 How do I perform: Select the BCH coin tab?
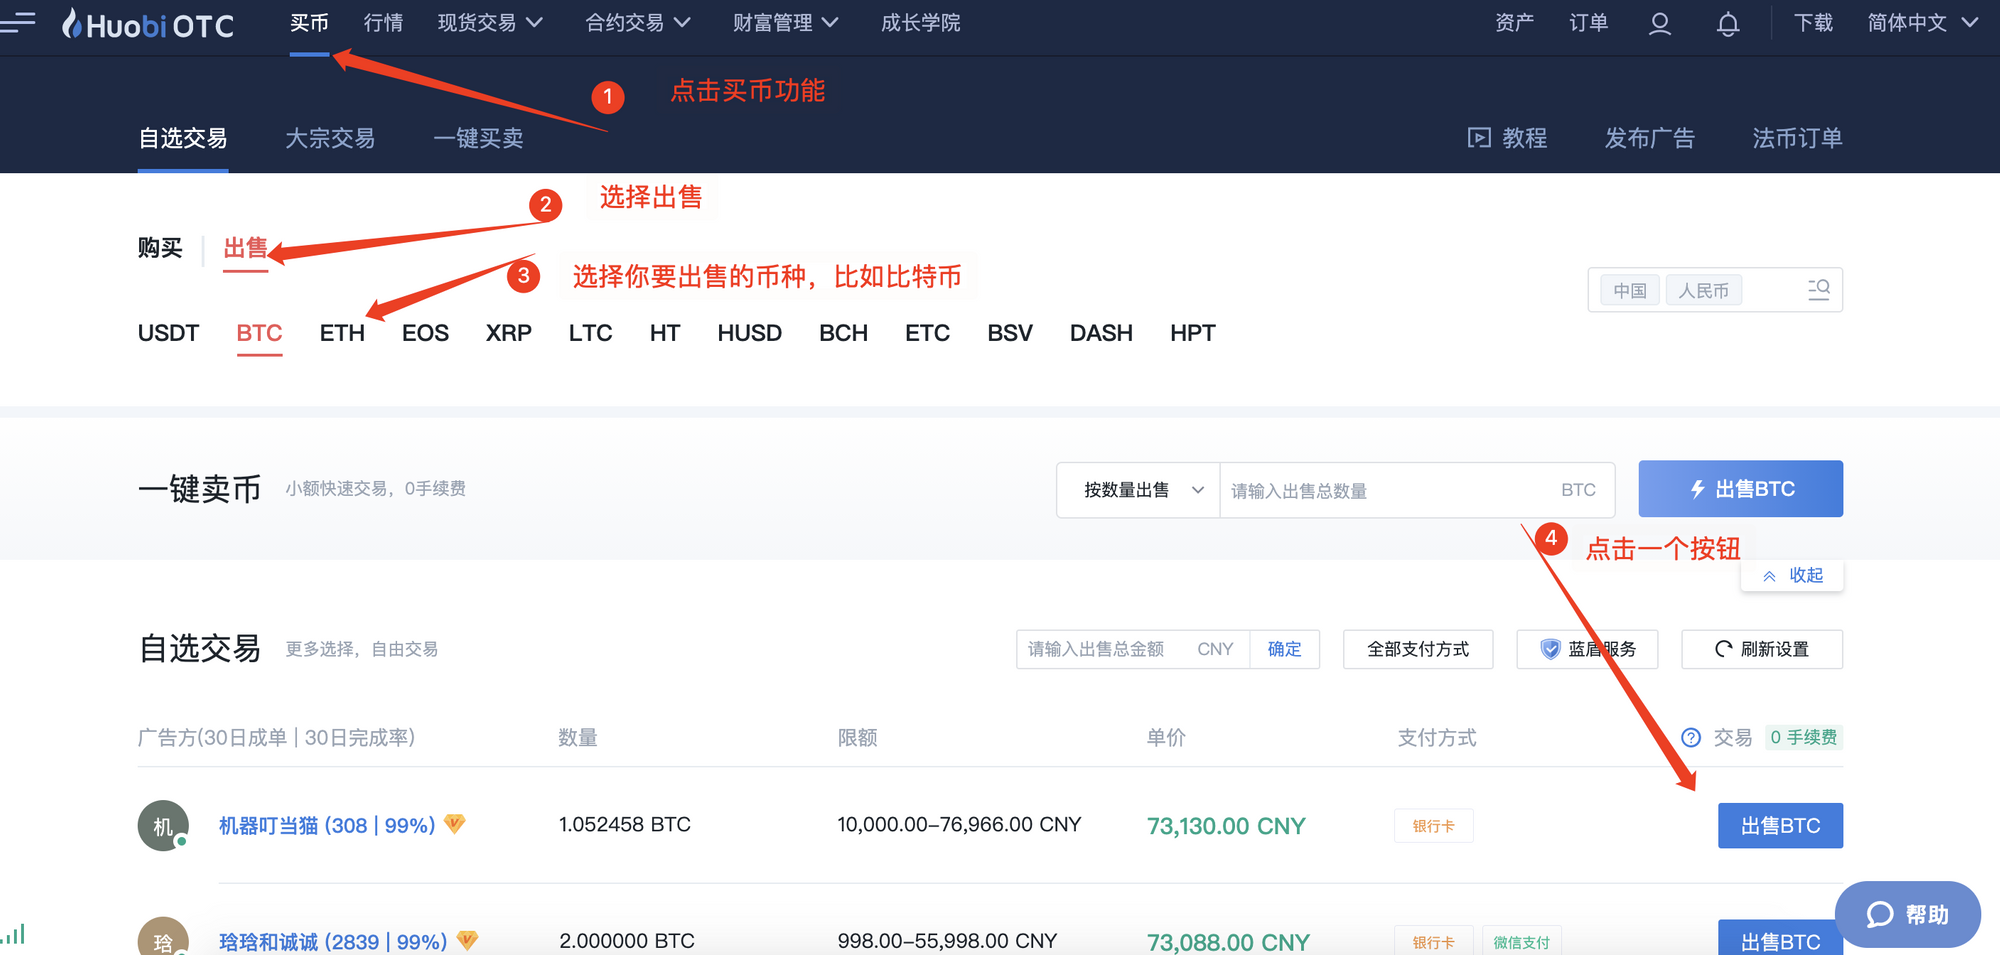(x=843, y=333)
